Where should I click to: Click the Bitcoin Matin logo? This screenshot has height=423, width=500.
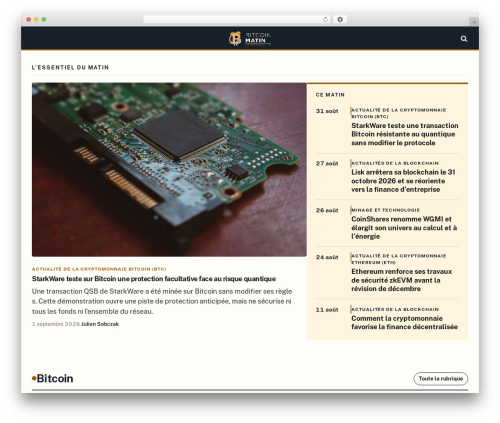(250, 38)
